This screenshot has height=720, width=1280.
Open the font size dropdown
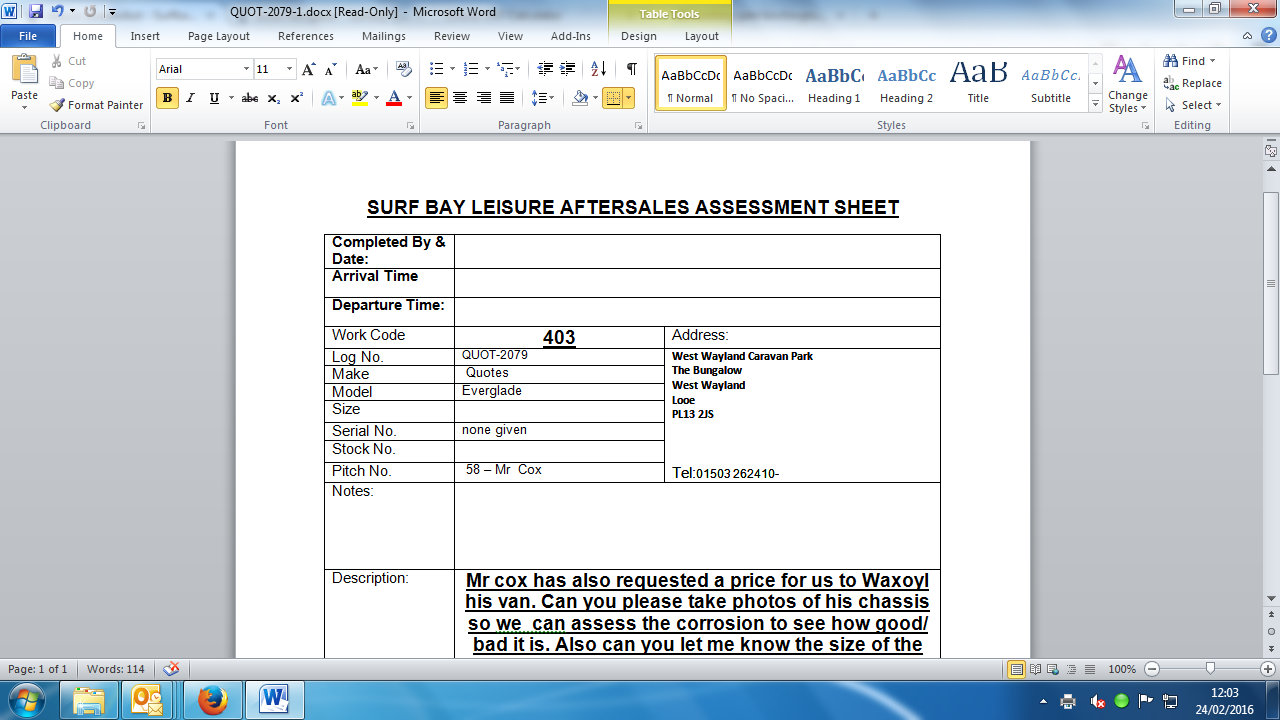(x=290, y=69)
